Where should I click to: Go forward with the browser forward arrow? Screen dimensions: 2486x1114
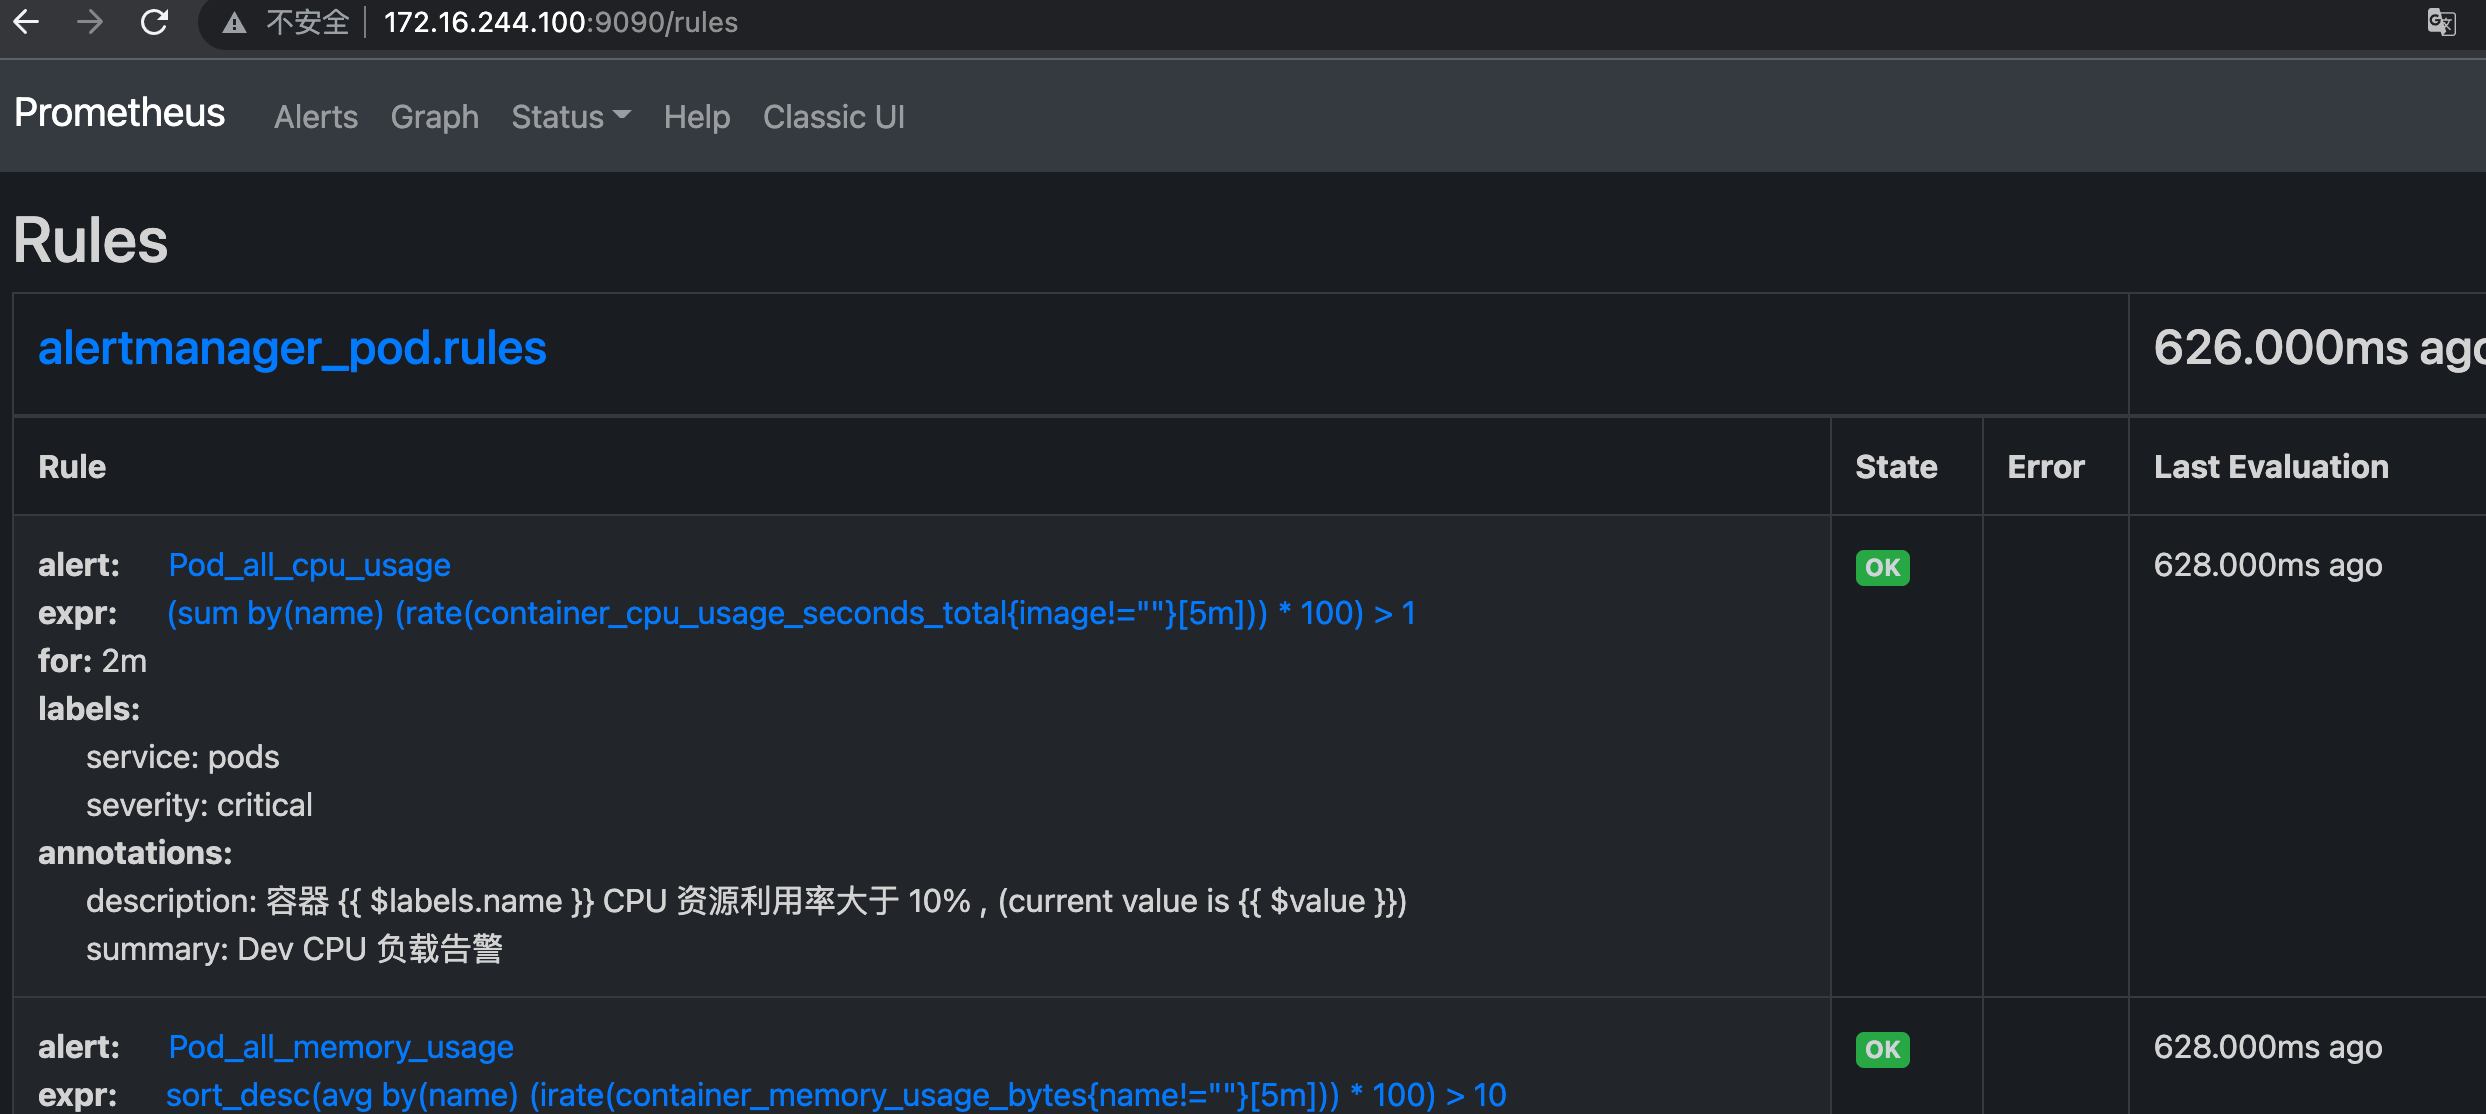[x=90, y=22]
